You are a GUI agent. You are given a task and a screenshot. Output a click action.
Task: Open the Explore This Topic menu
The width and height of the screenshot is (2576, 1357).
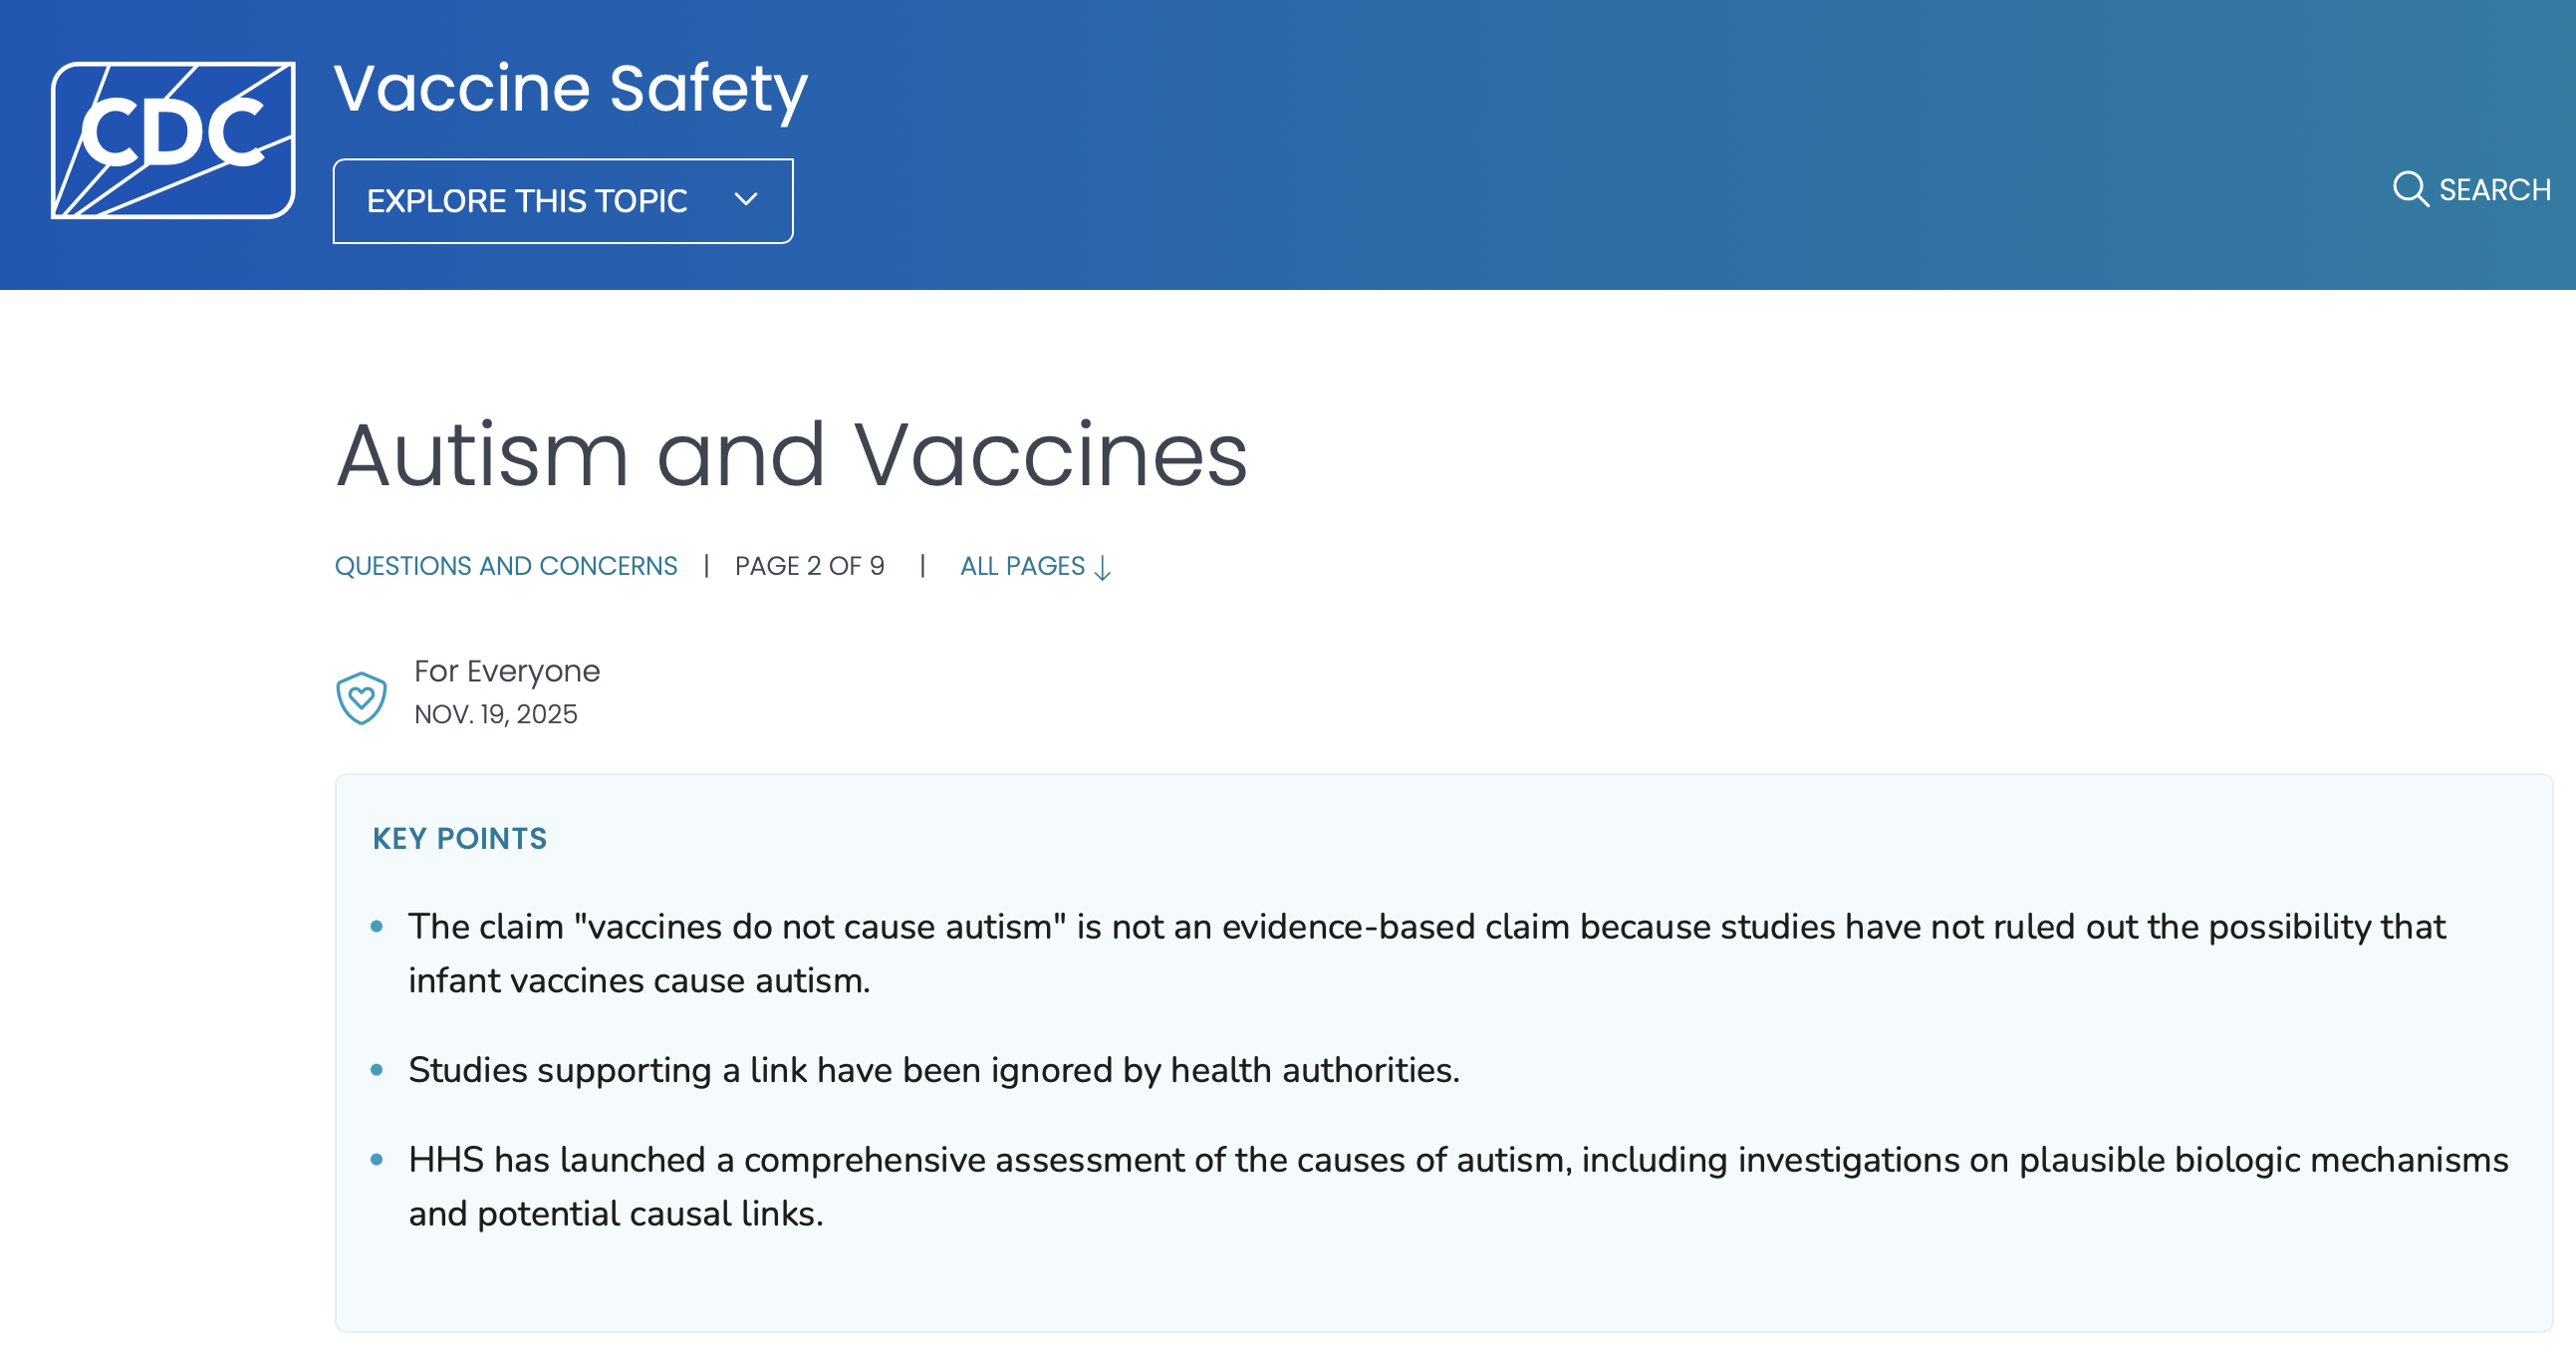click(527, 201)
